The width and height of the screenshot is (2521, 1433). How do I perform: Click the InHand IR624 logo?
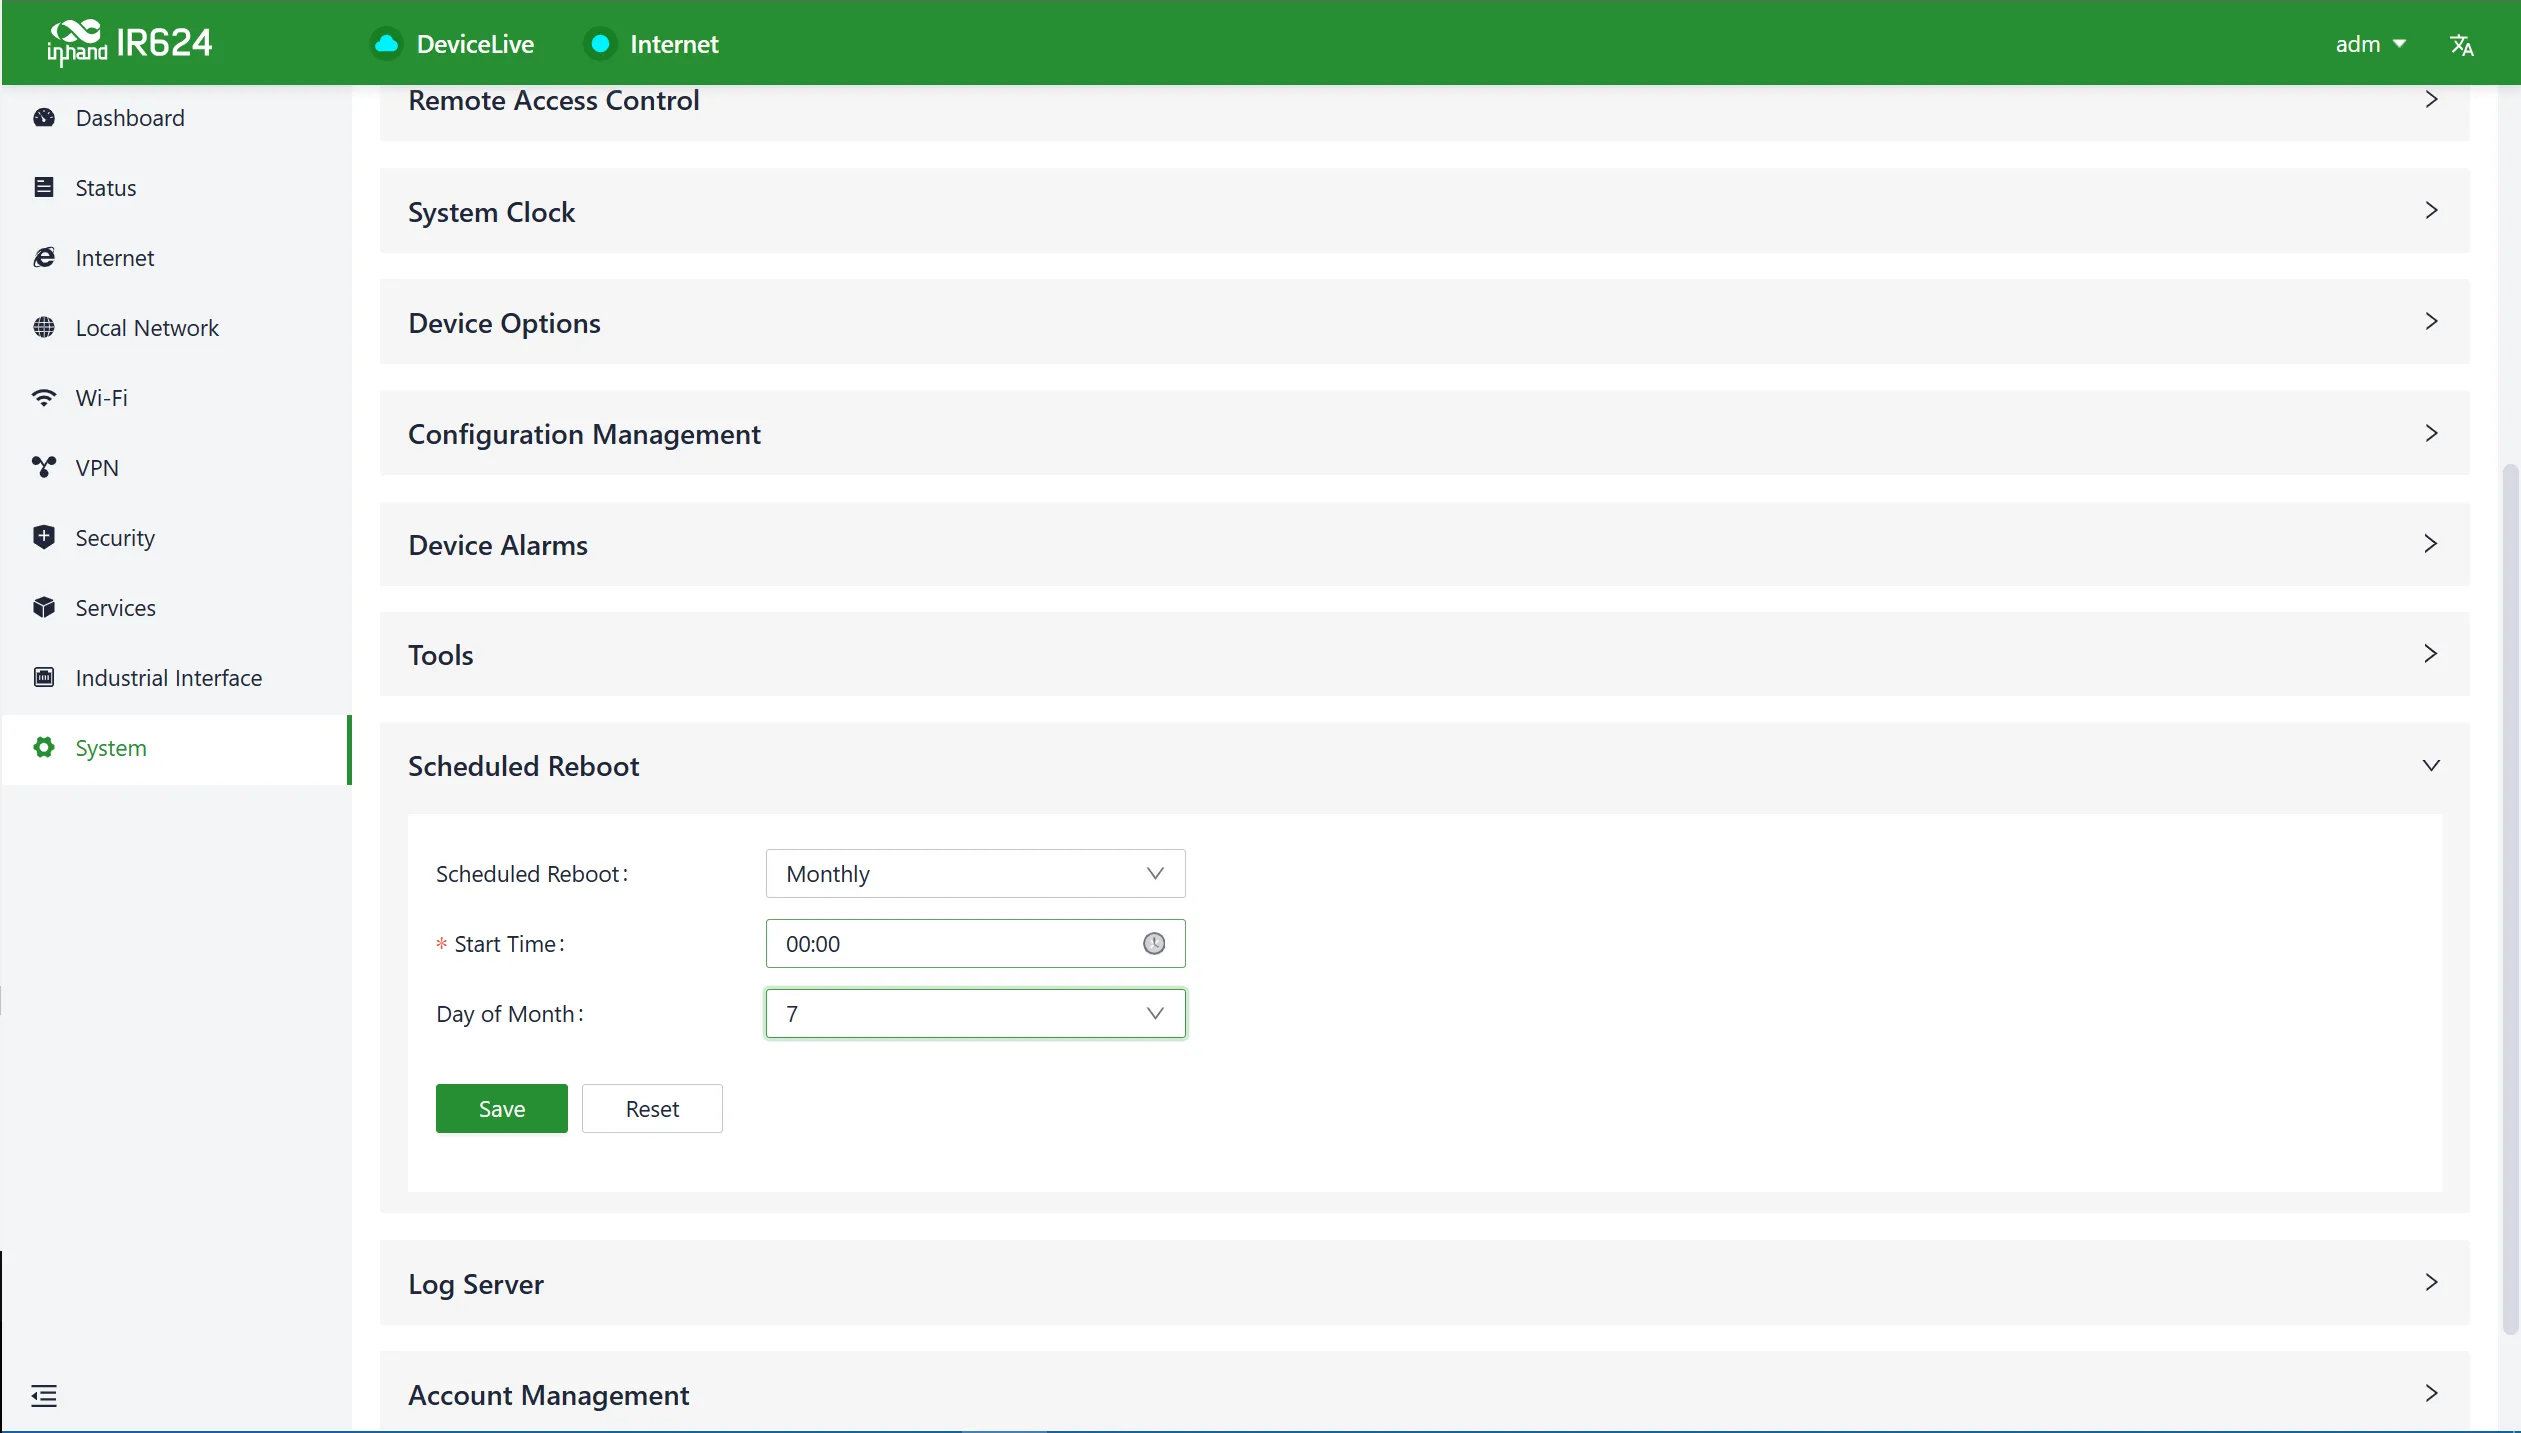click(130, 43)
